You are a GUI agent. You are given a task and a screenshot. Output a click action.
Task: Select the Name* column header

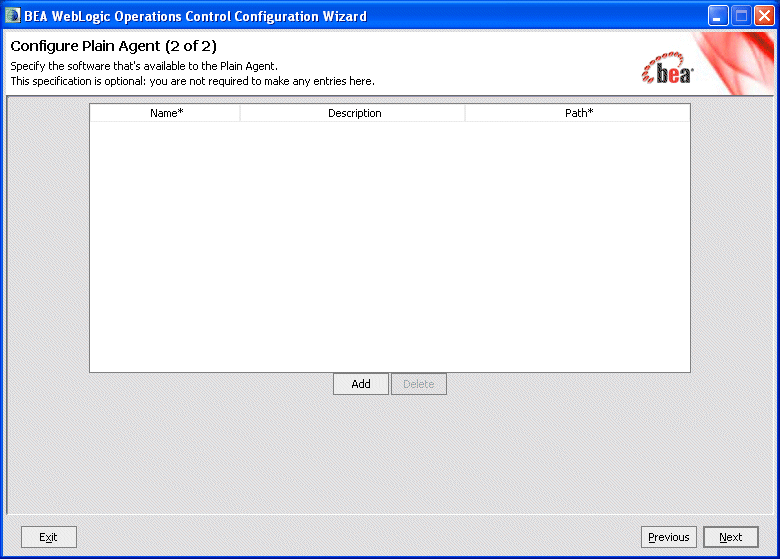pos(166,113)
